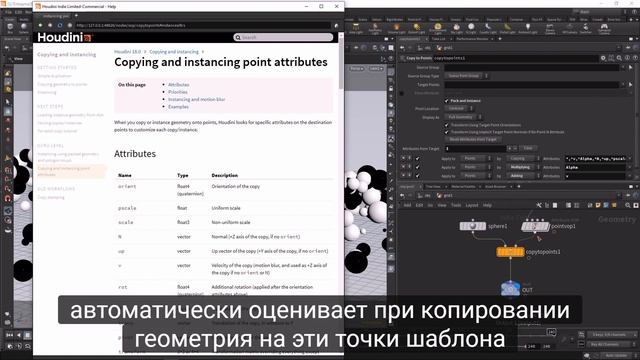640x360 pixels.
Task: Toggle Pack and Instance checkbox
Action: (447, 100)
